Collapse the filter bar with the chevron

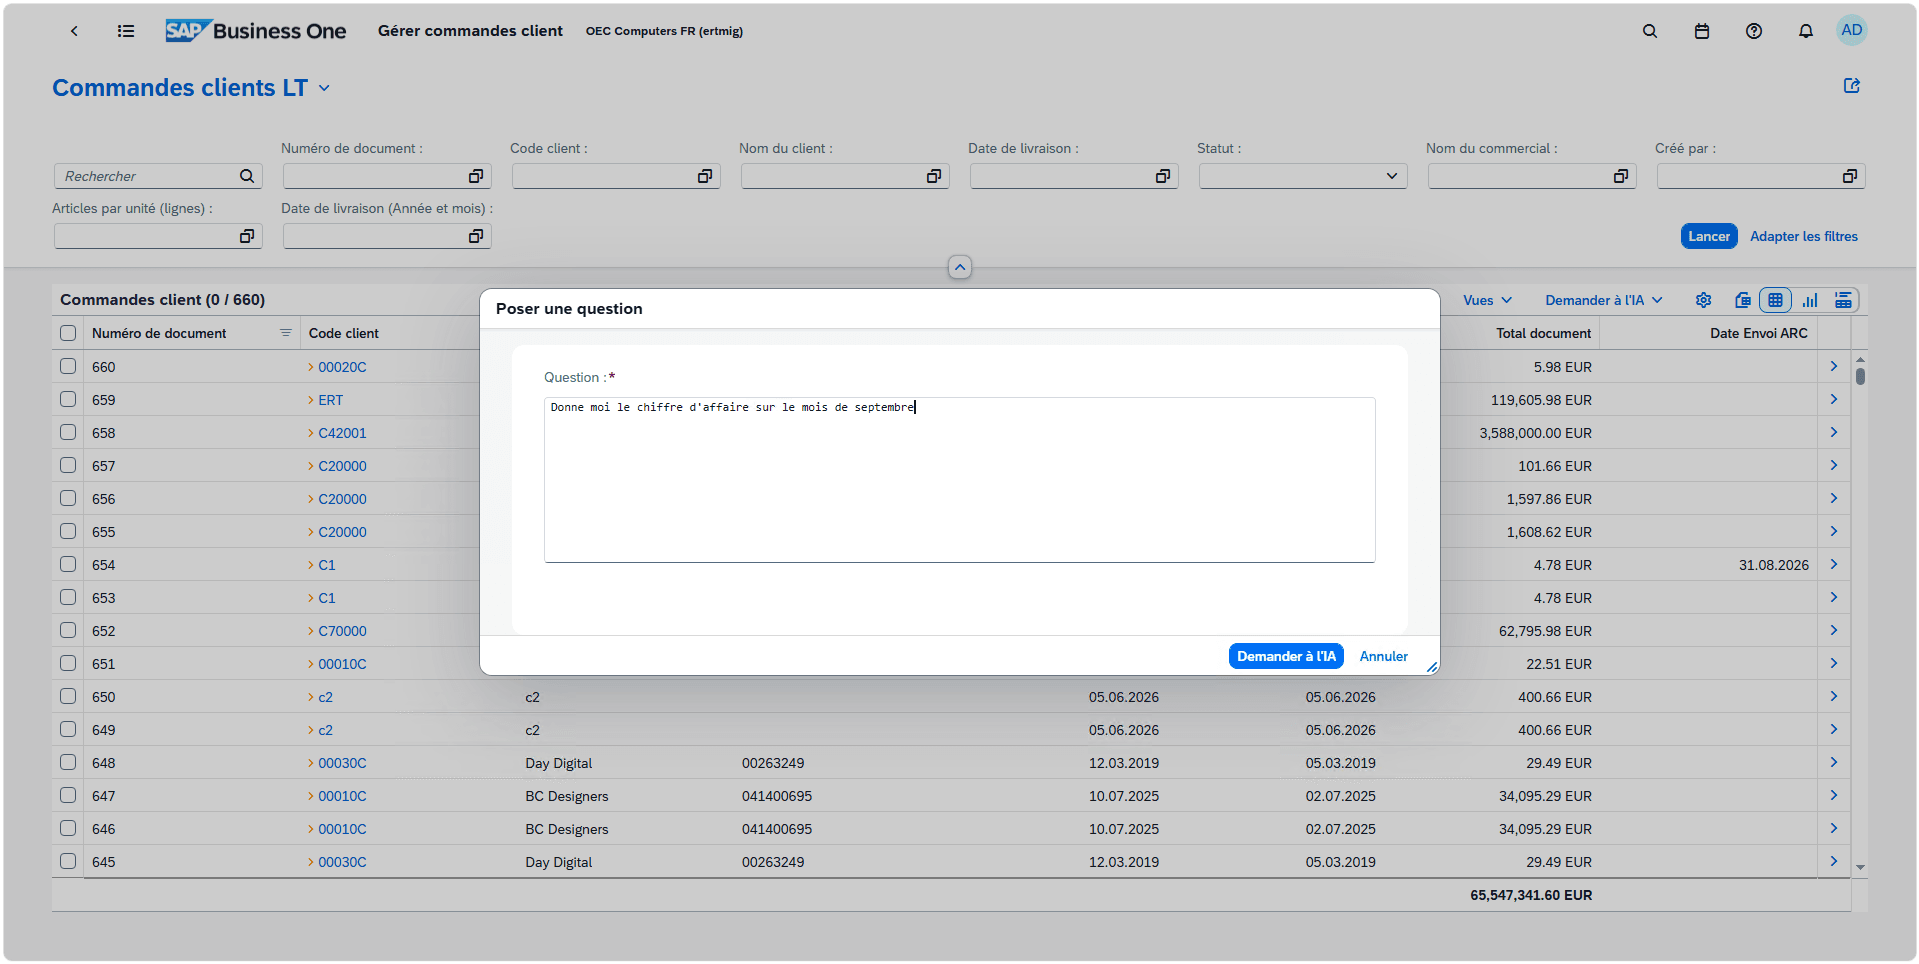coord(960,267)
